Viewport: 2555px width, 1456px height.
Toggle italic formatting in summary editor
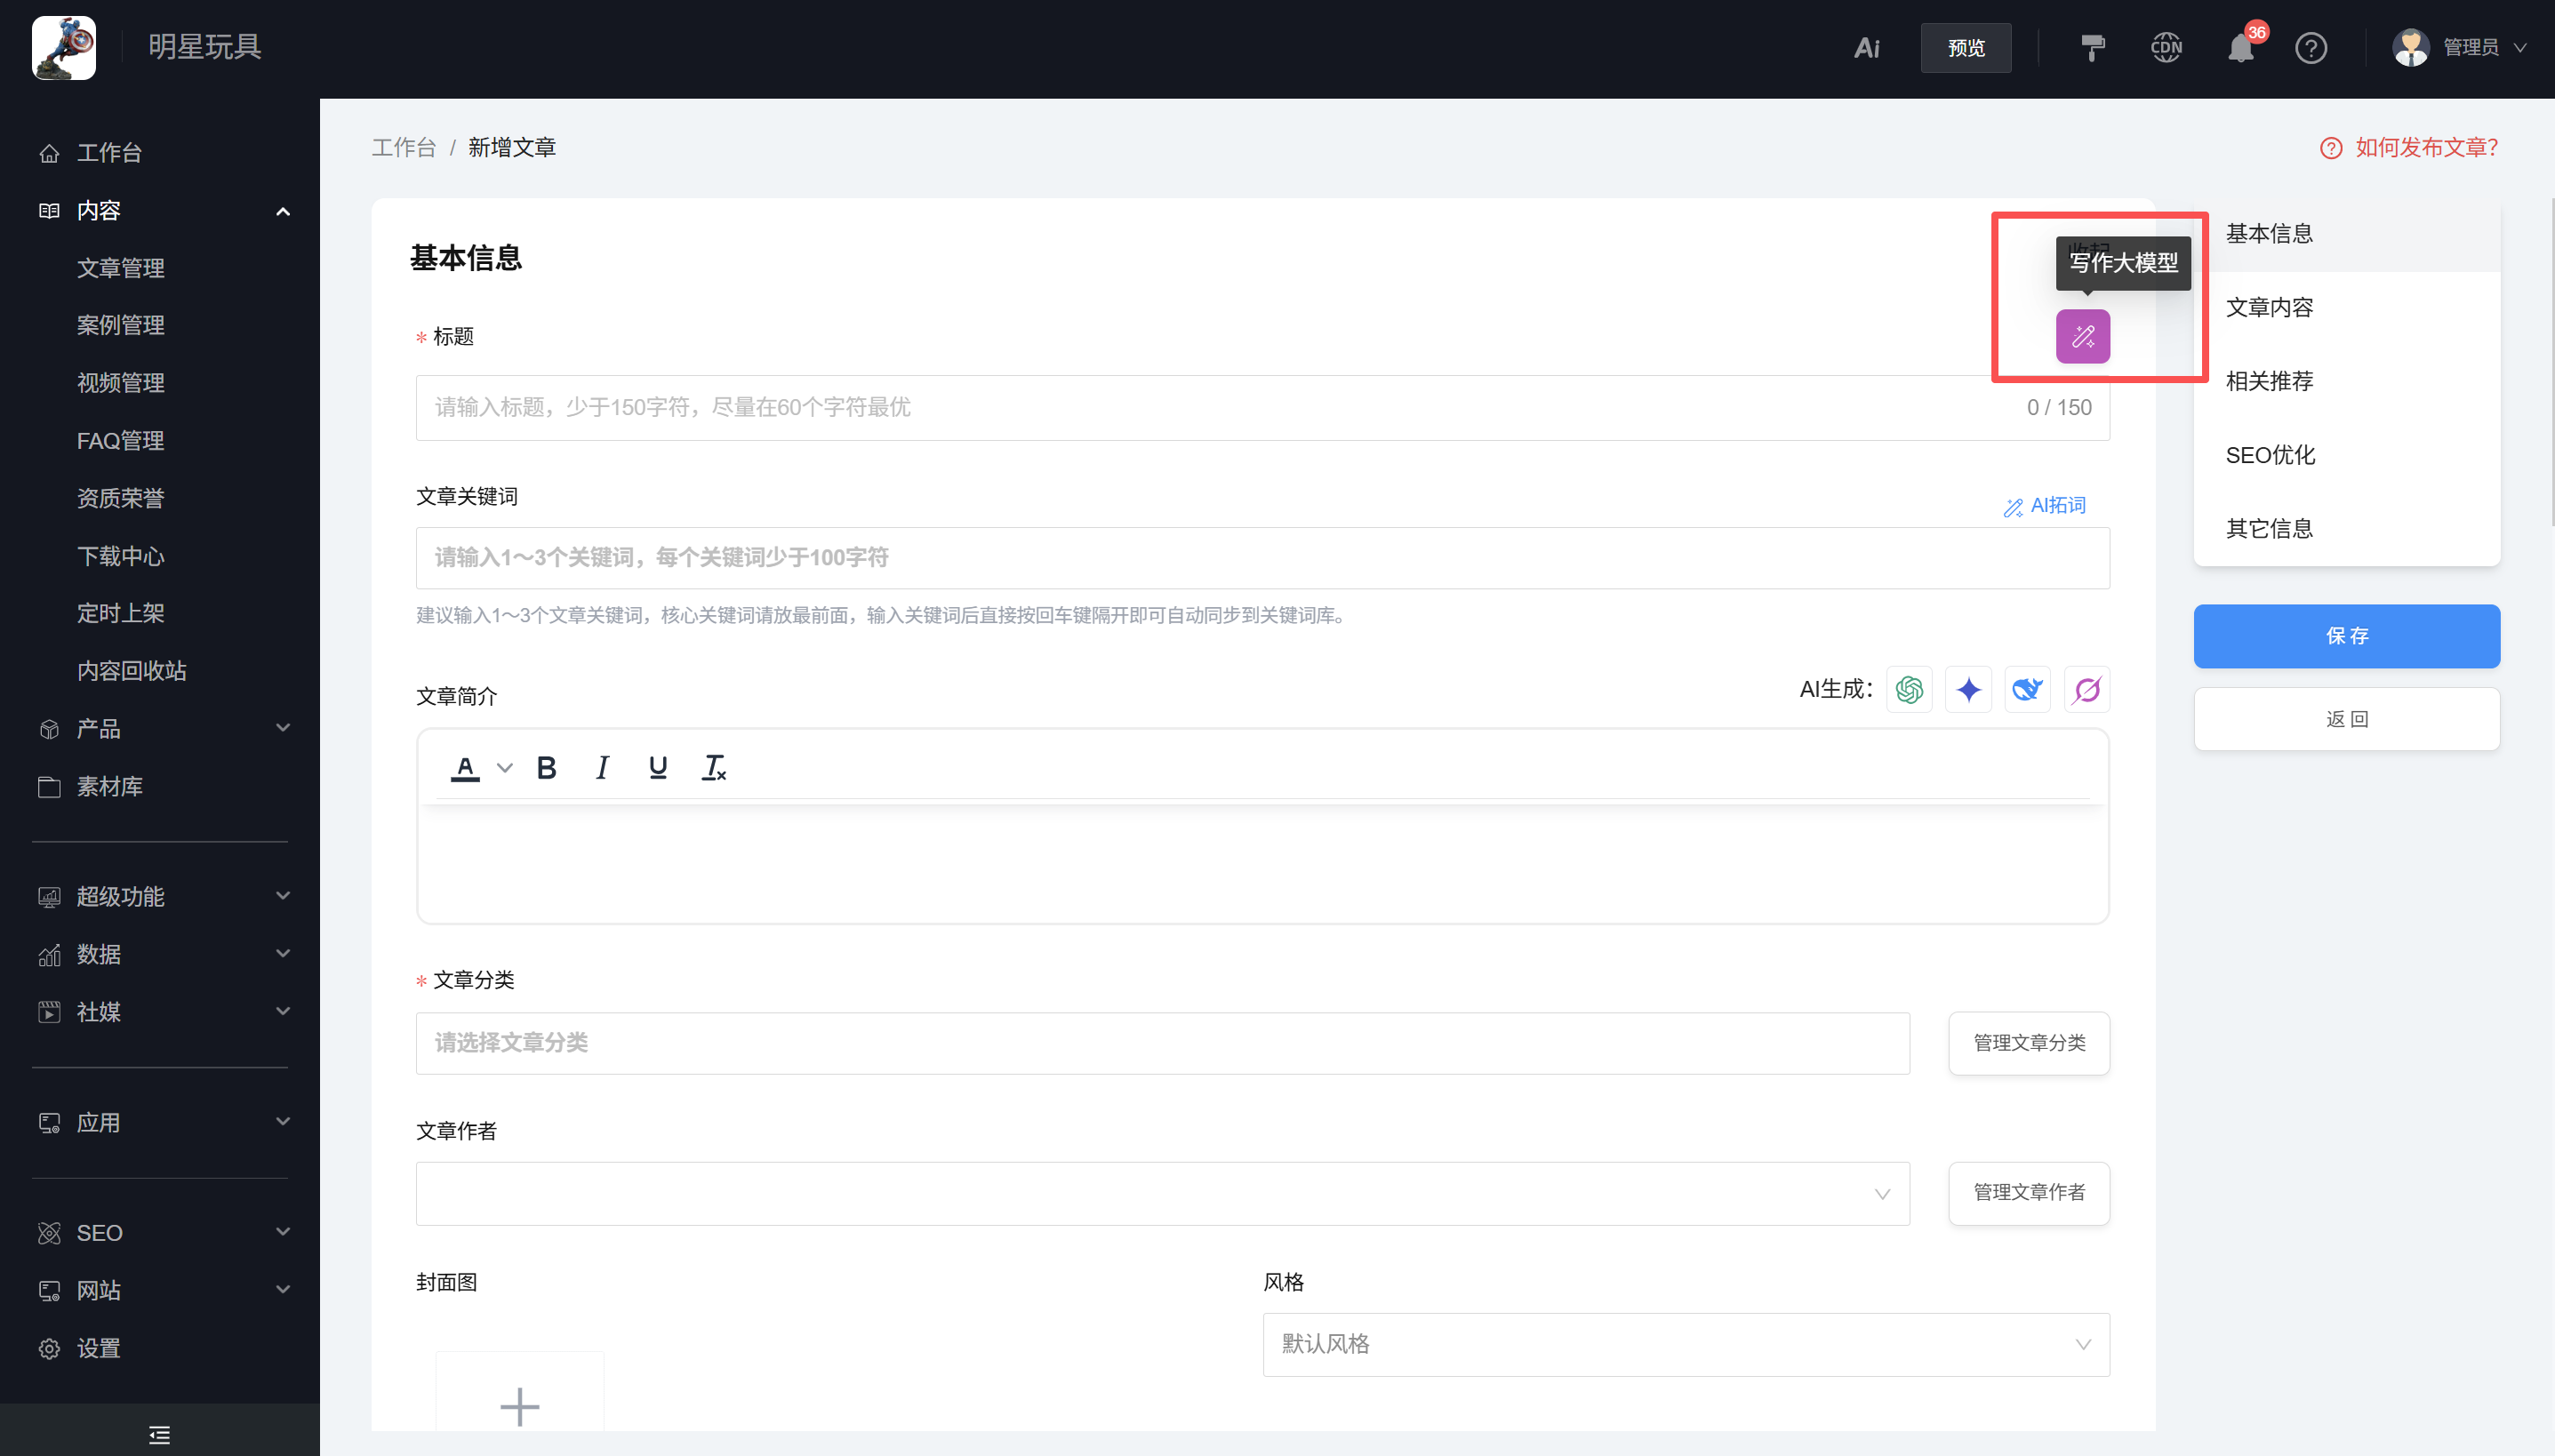(x=602, y=768)
